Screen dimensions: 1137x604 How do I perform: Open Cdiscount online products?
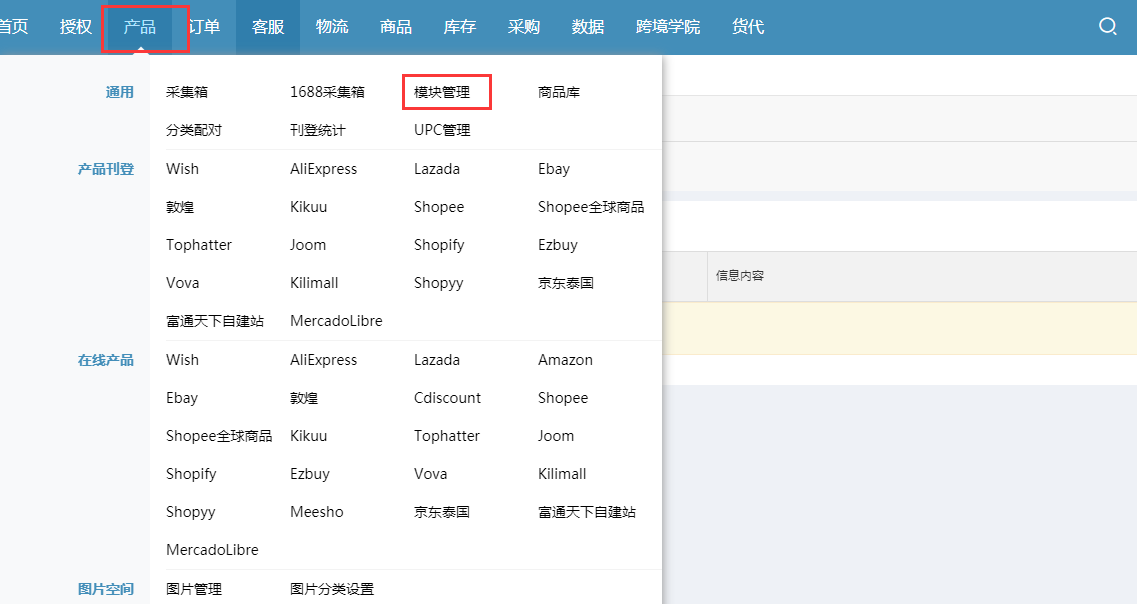tap(447, 398)
